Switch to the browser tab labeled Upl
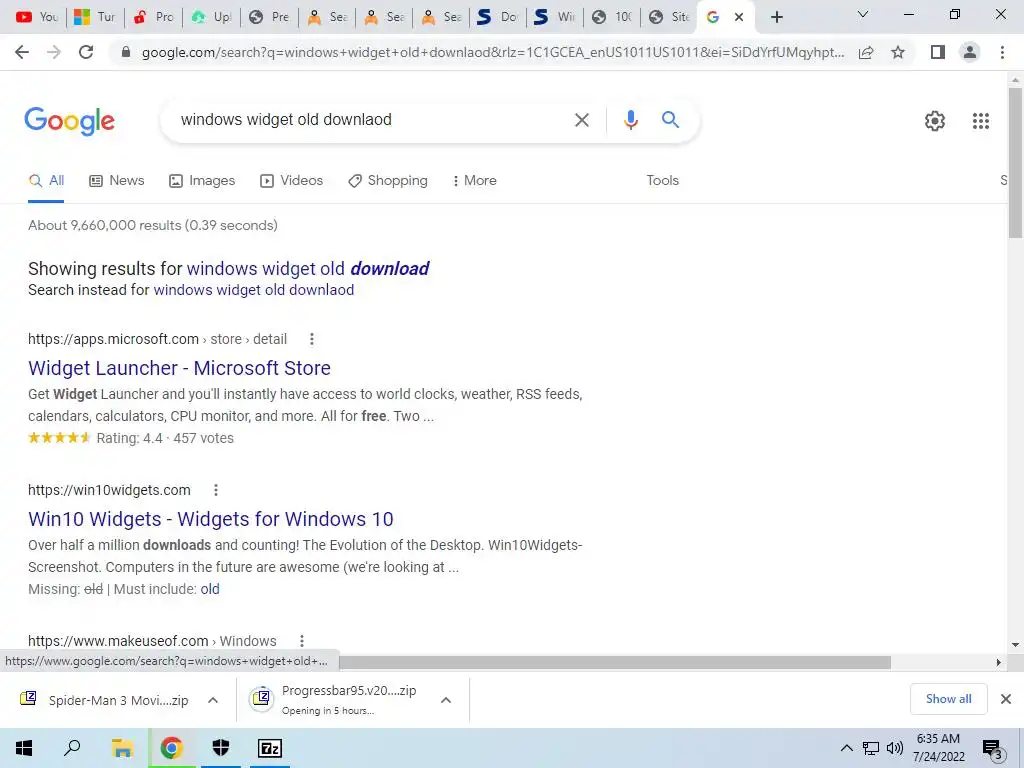The image size is (1024, 768). coord(211,17)
